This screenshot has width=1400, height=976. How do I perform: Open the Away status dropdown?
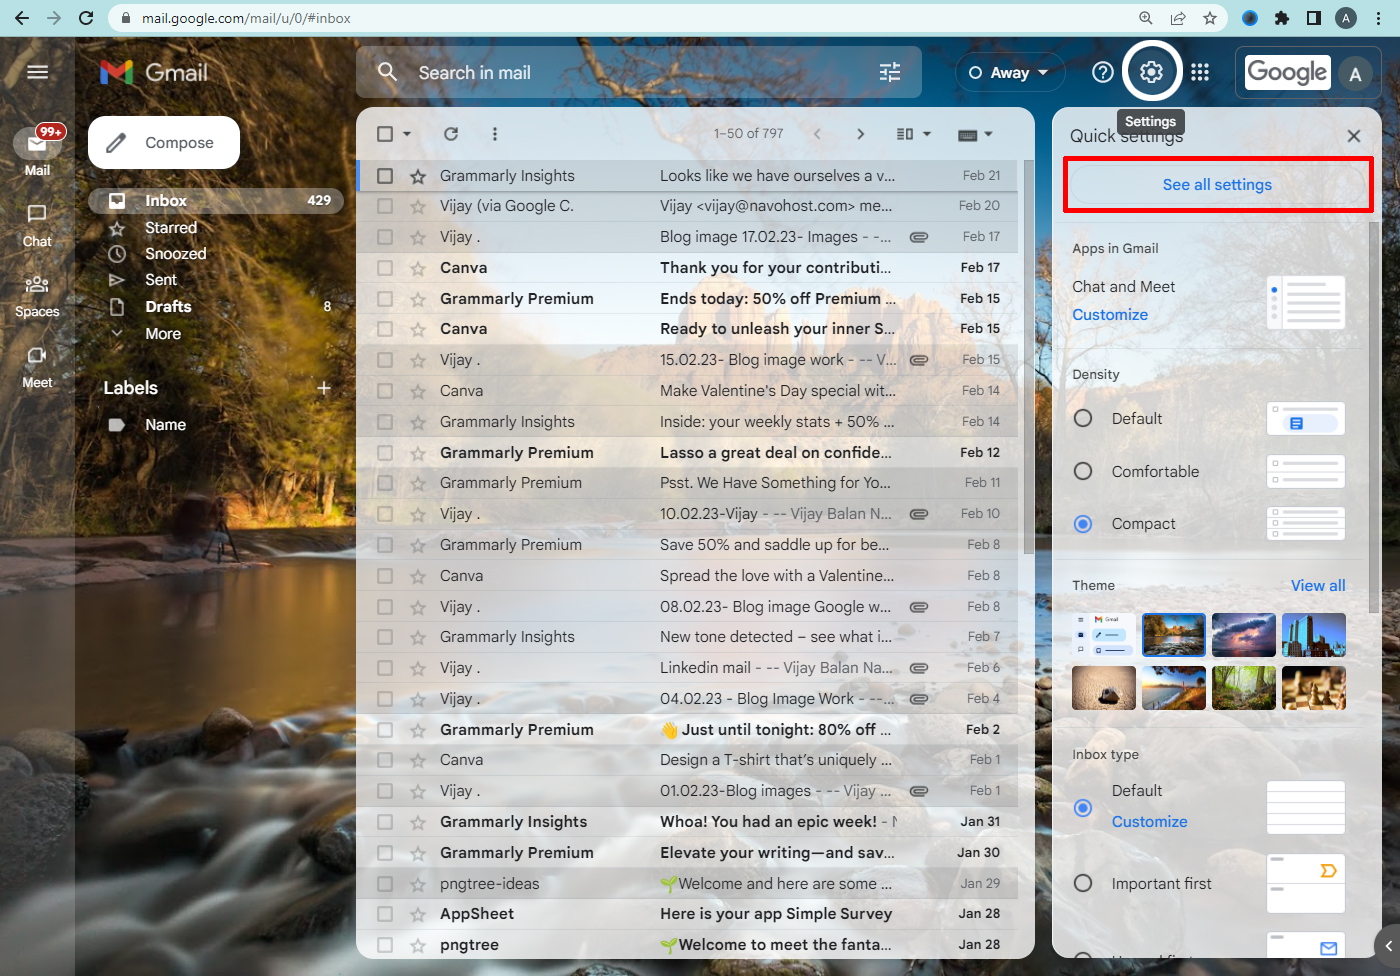tap(1009, 73)
